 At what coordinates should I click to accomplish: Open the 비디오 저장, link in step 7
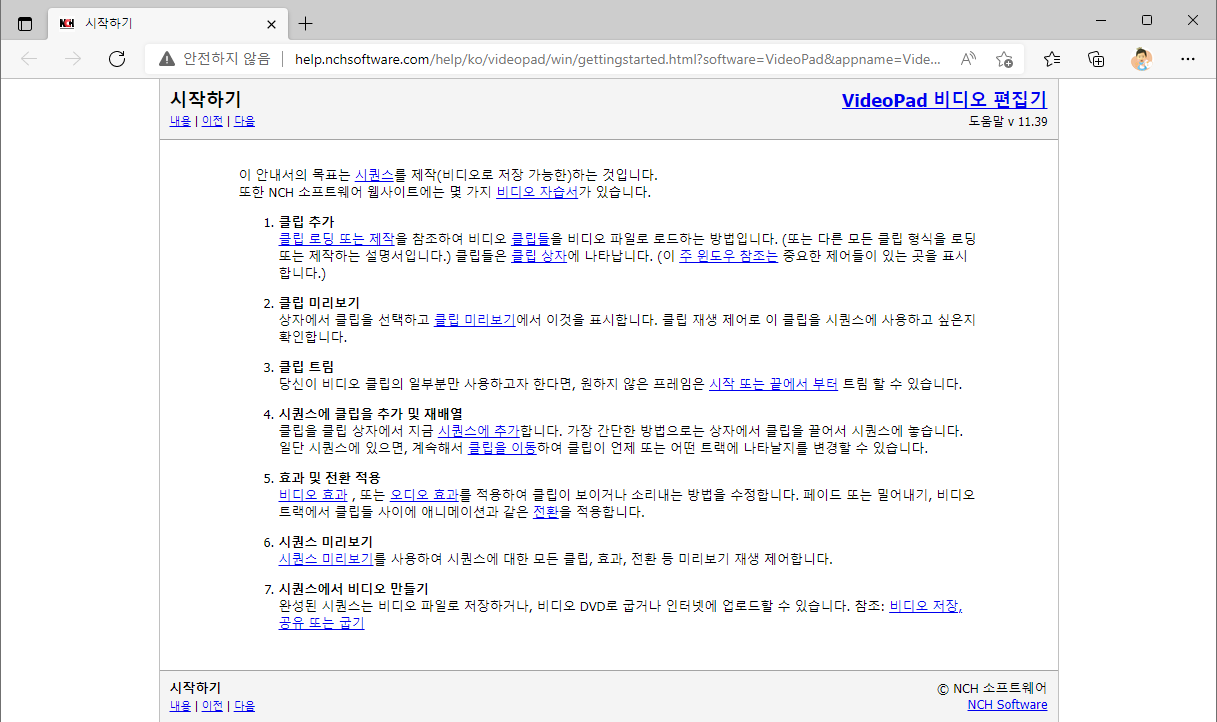click(926, 606)
